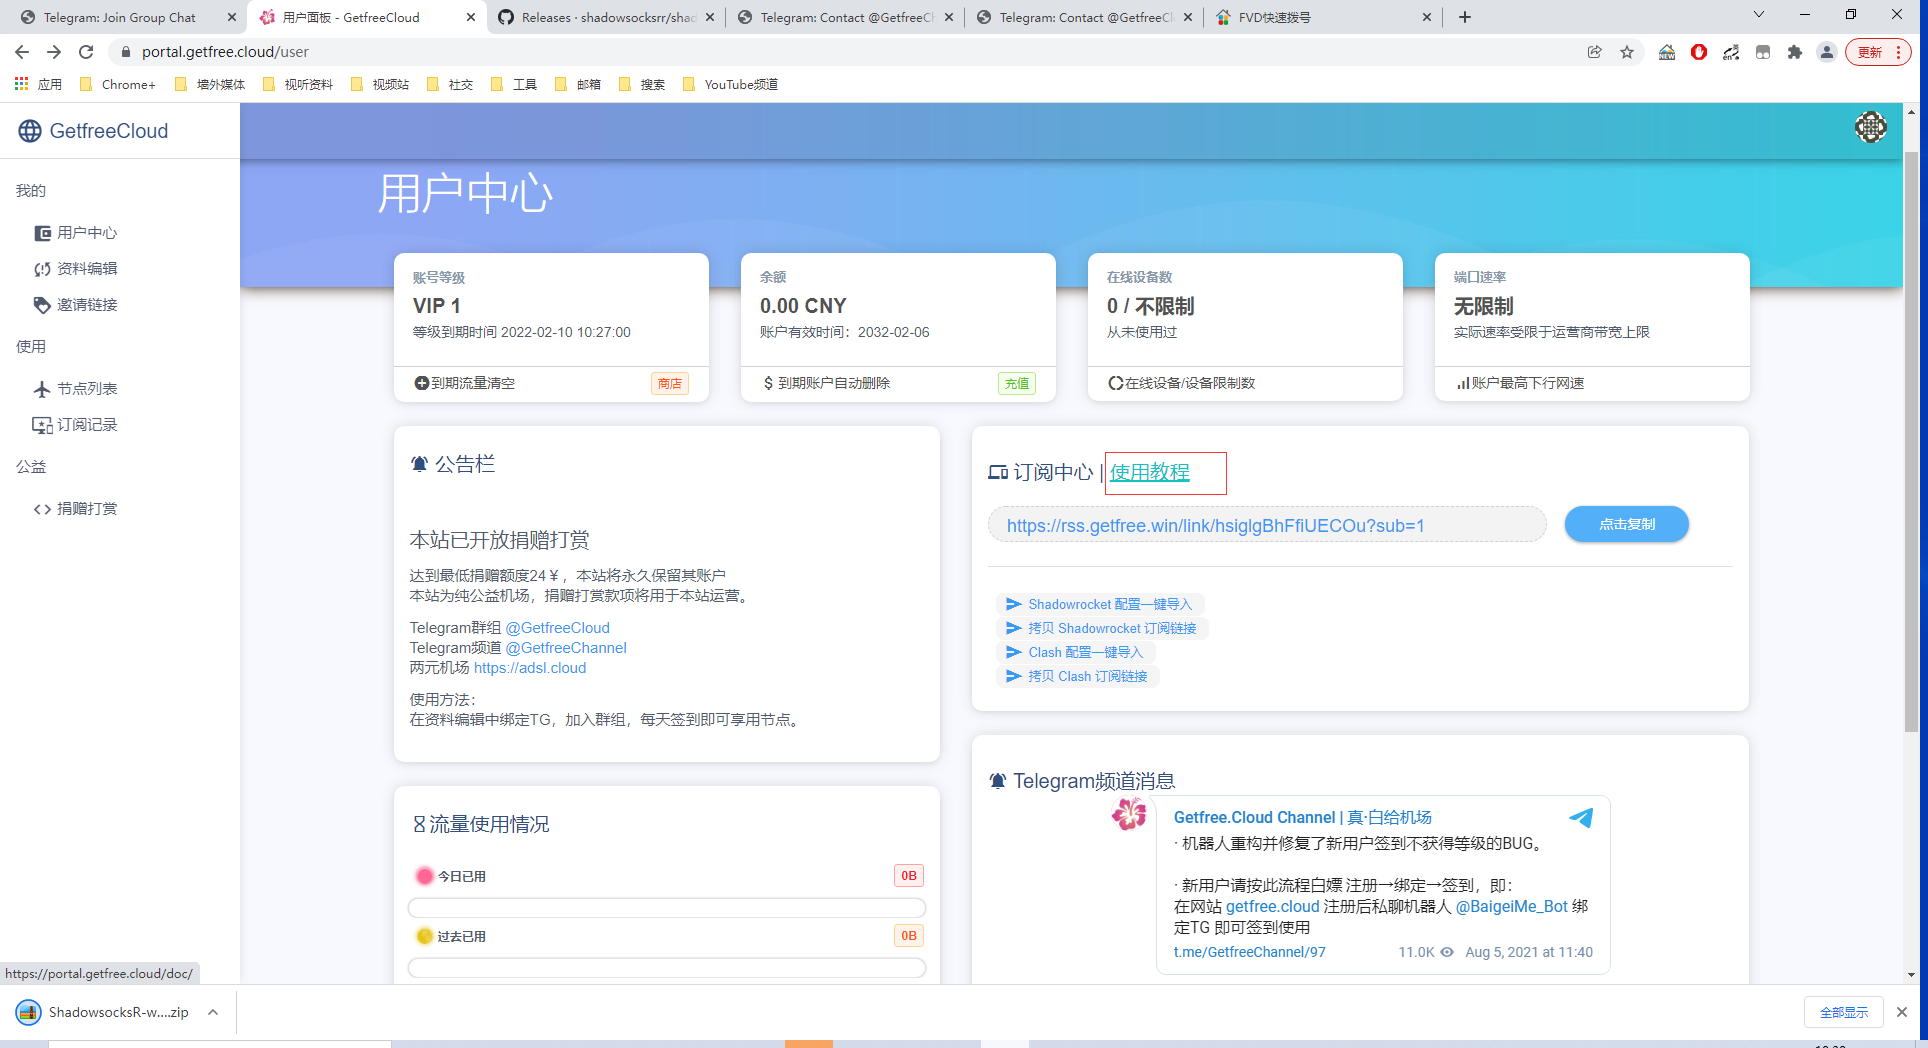Click 拷贝 Shadowrocket 订阅链接
Screen dimensions: 1928x1048
[1101, 628]
